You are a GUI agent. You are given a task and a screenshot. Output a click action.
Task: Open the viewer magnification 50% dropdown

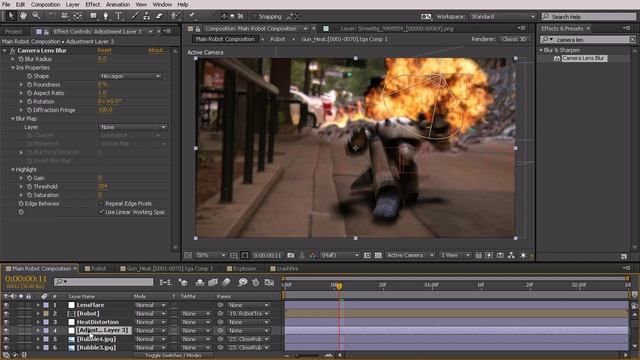coord(210,256)
